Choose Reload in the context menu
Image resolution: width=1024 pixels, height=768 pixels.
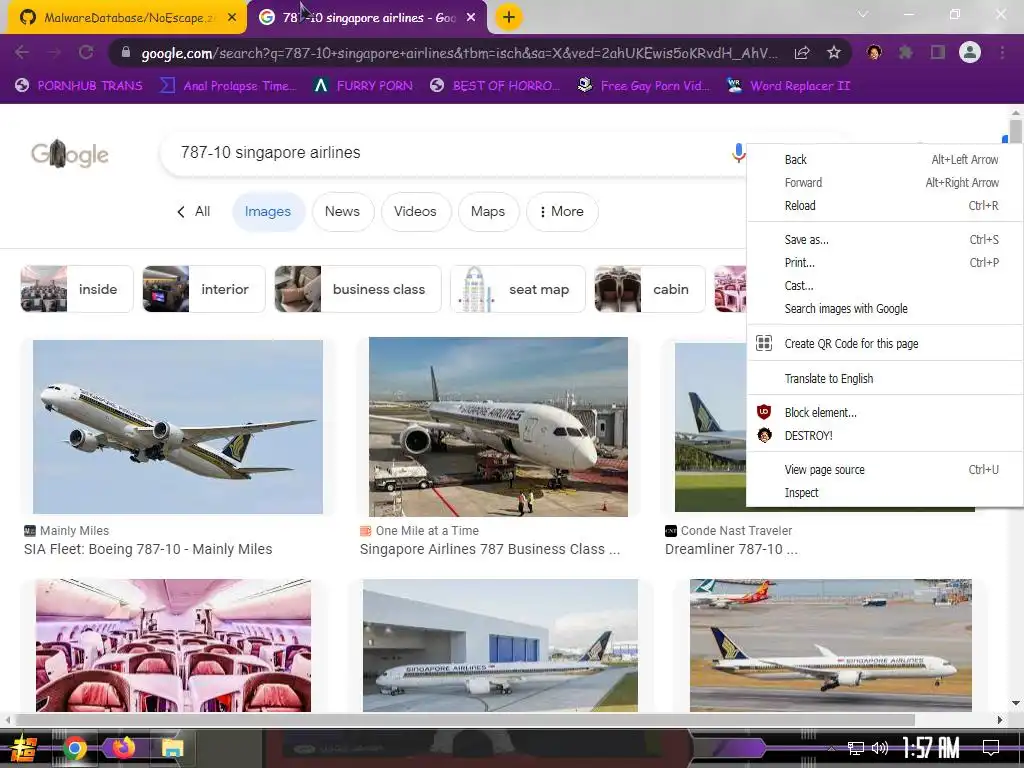tap(885, 206)
